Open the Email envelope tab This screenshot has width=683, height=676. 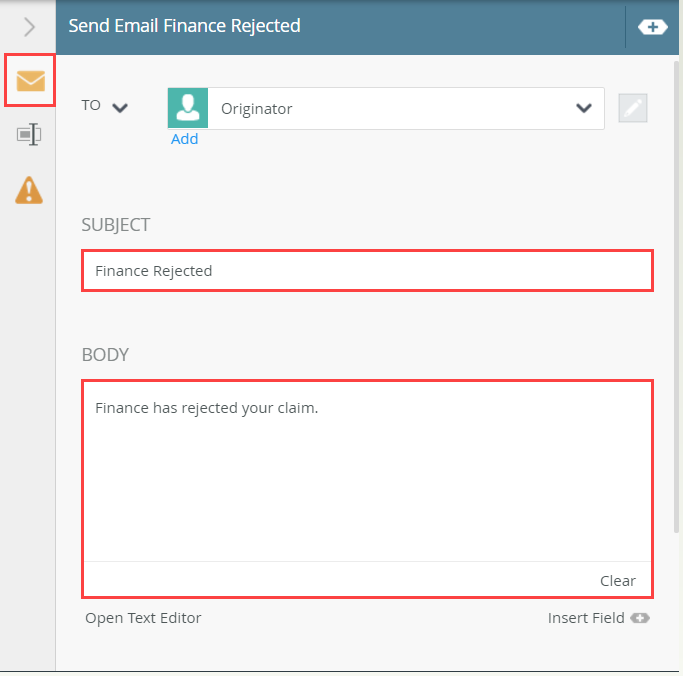30,80
